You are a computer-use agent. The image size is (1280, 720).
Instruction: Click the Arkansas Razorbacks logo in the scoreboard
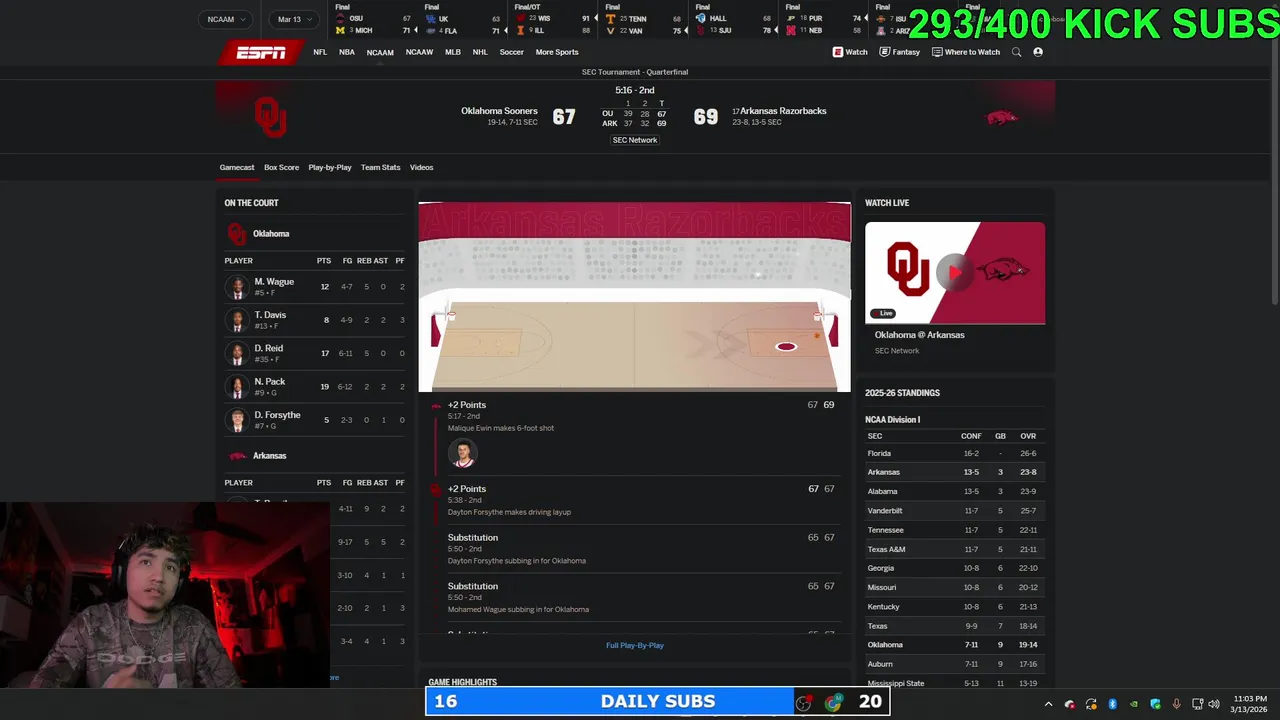(1001, 117)
